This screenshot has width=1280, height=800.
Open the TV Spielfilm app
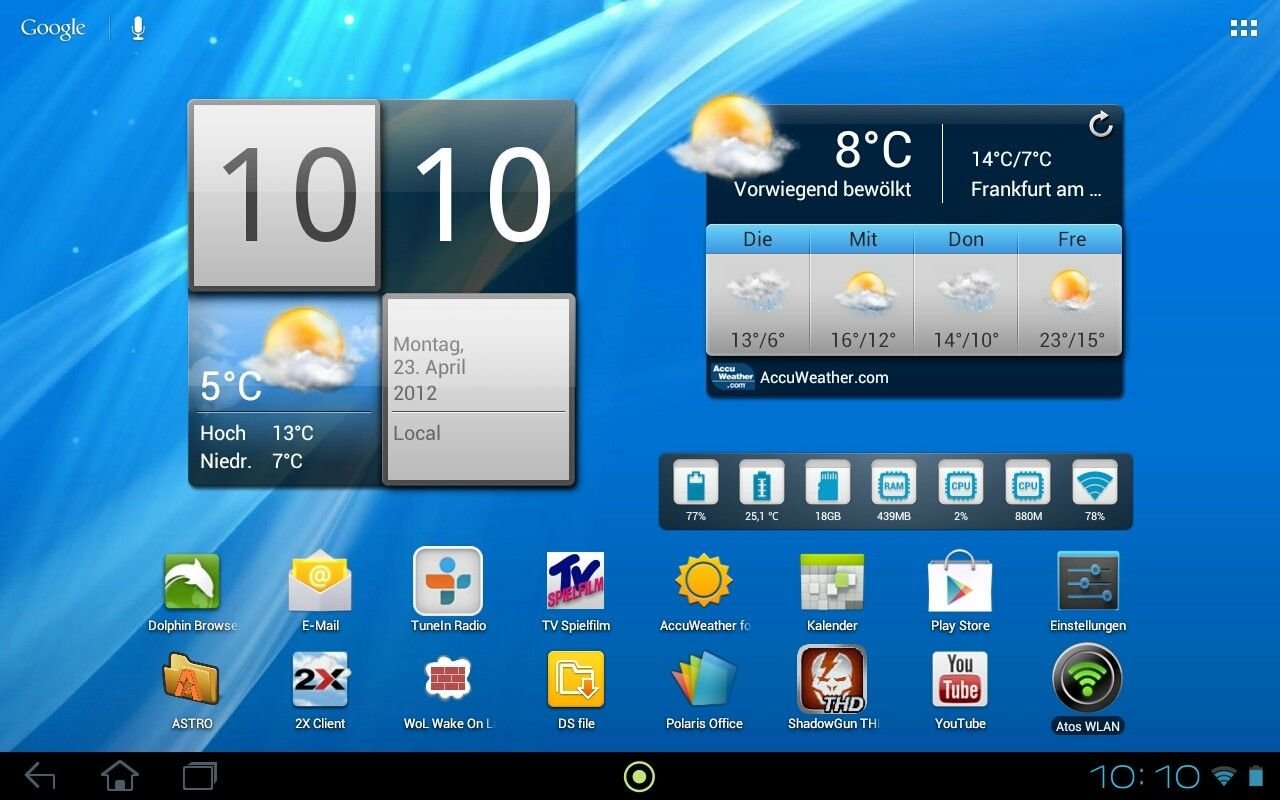tap(575, 581)
